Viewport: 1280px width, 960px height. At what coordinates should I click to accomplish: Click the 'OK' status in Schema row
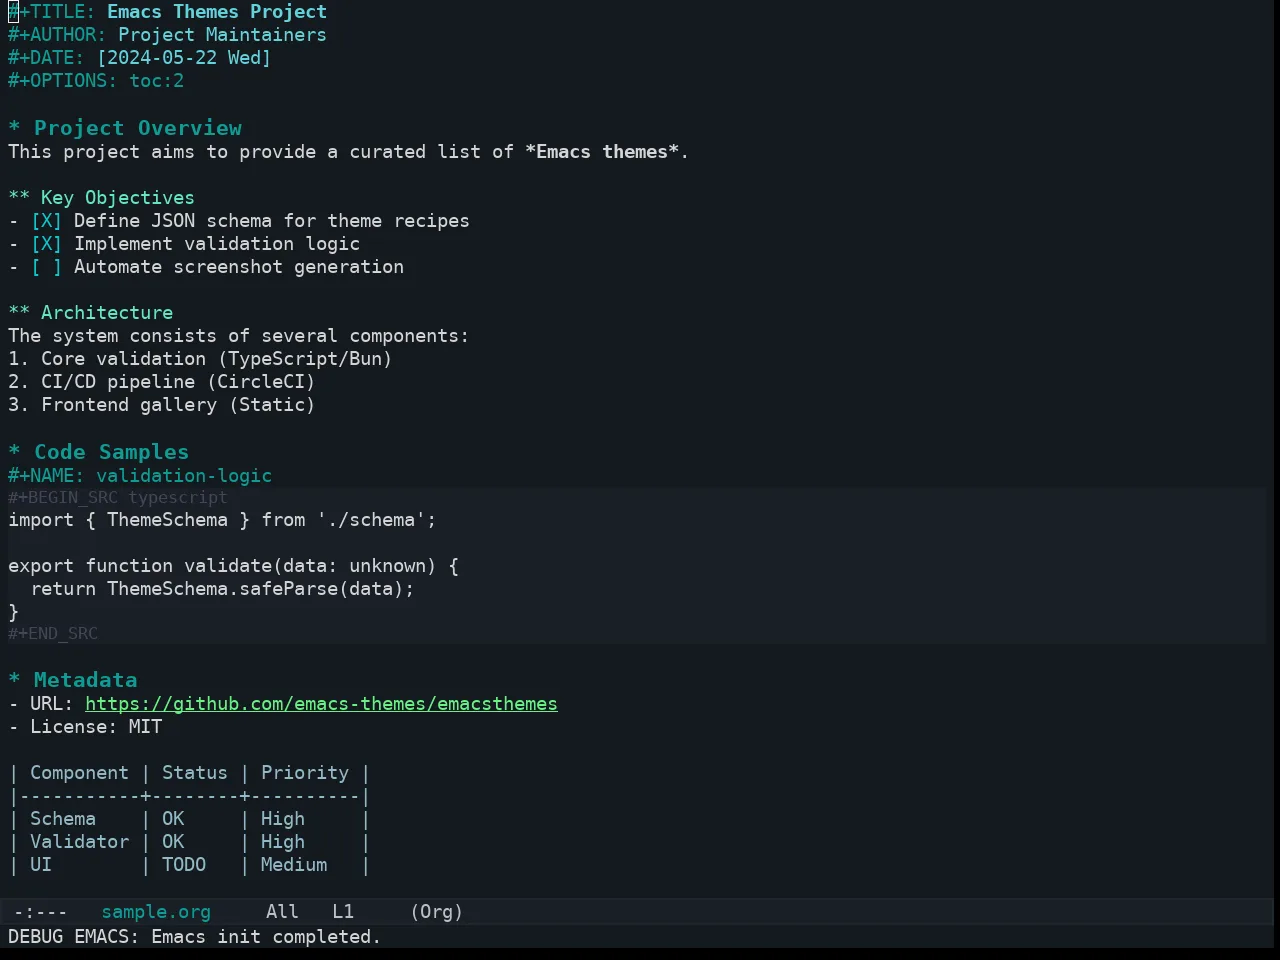click(x=173, y=819)
